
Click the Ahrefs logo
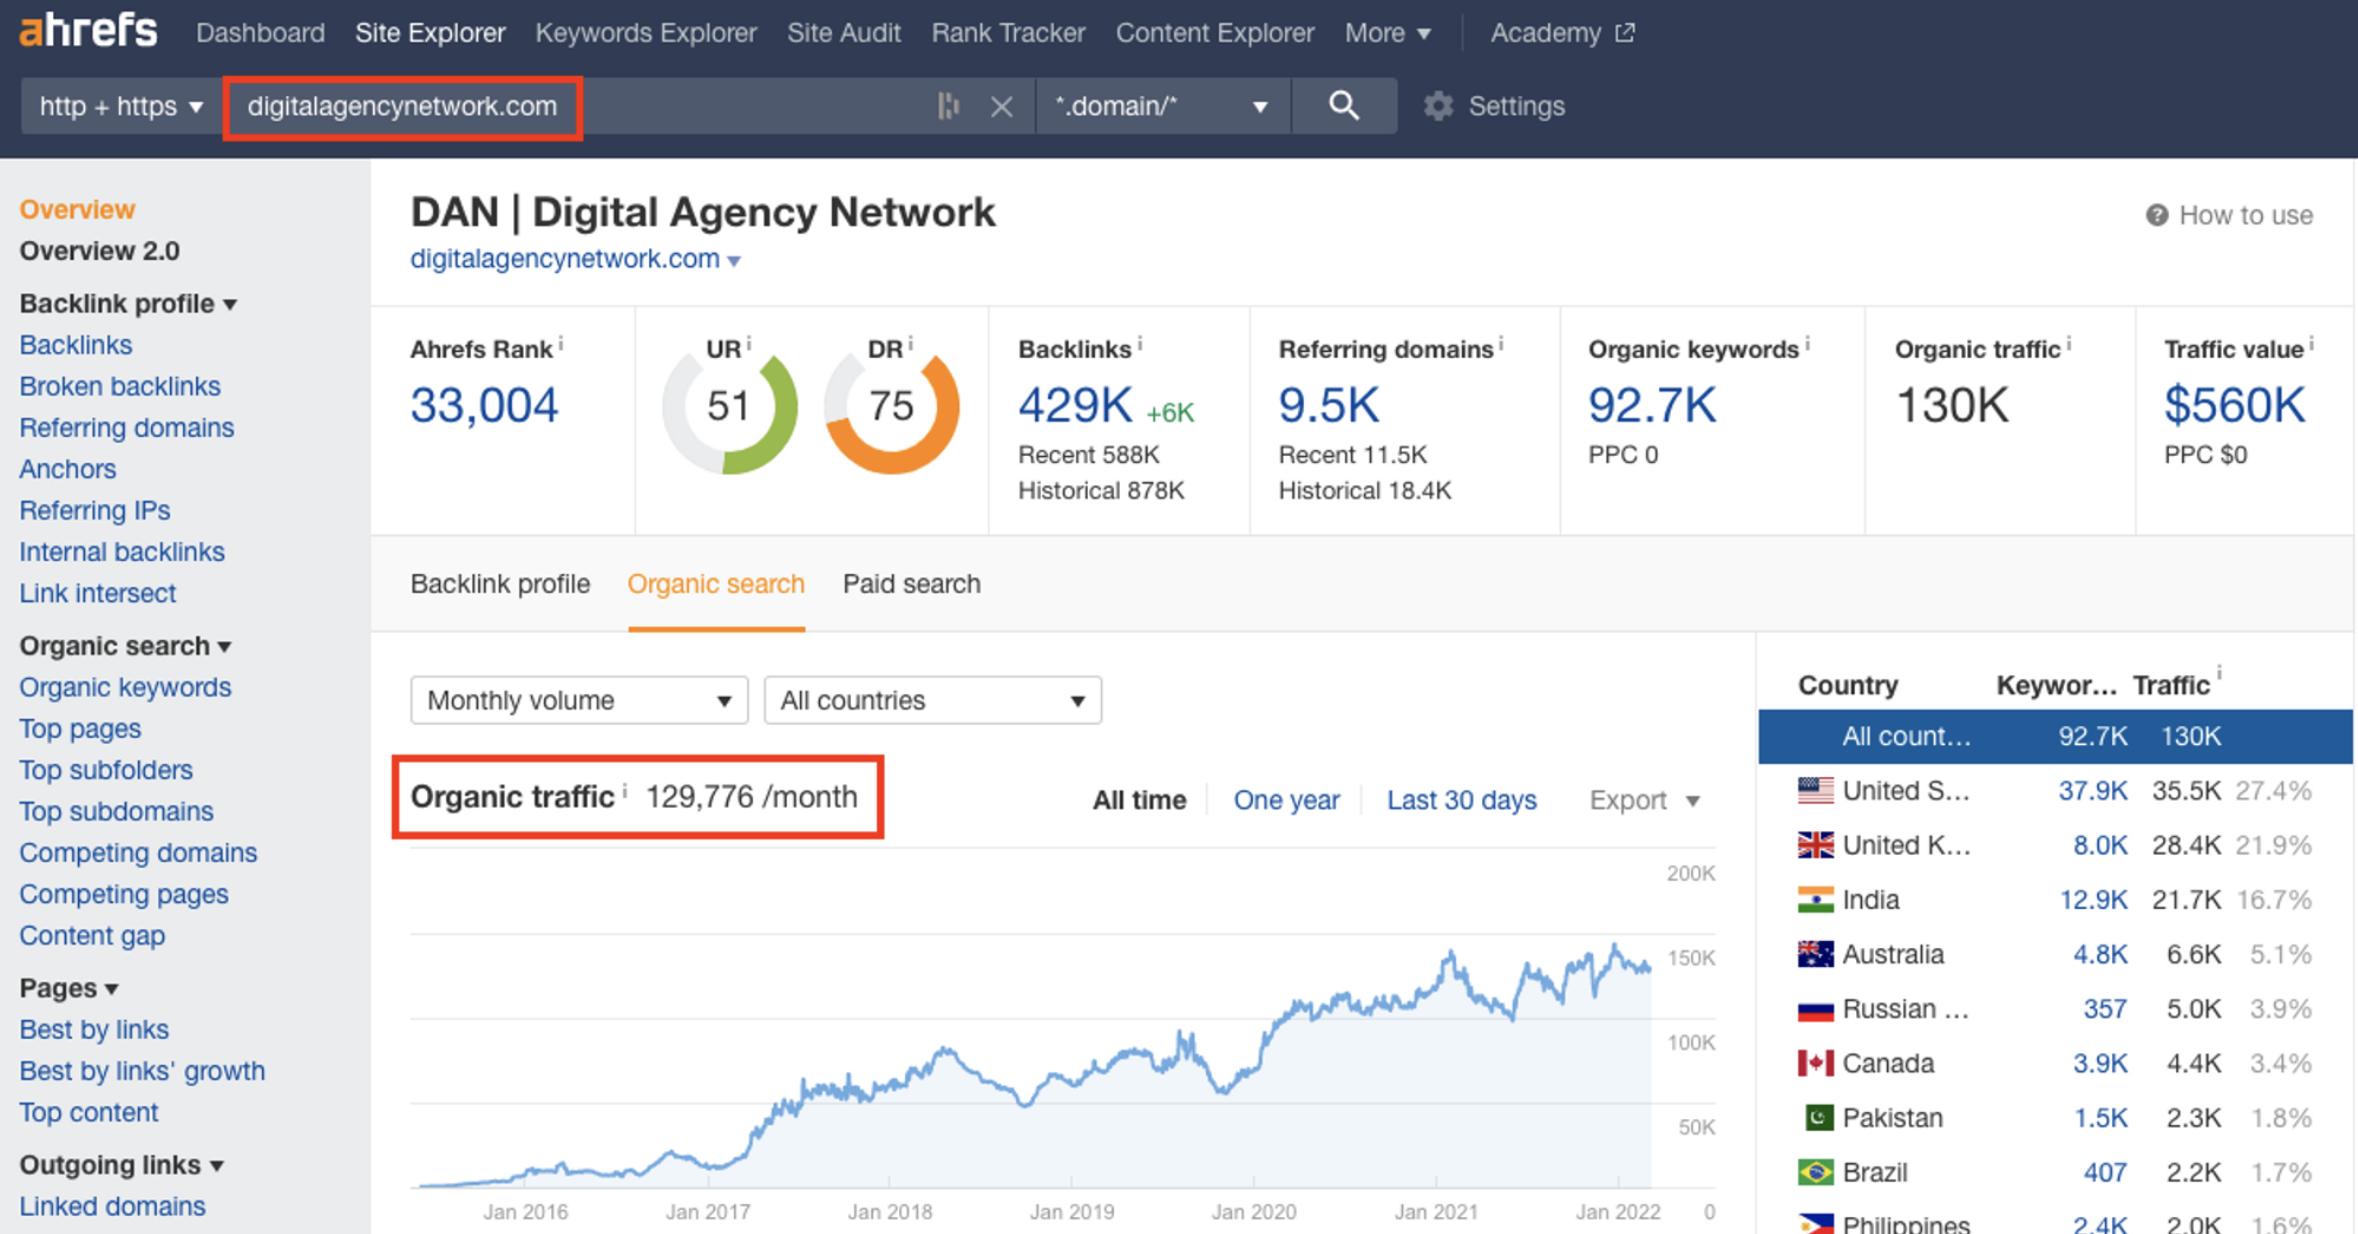[x=88, y=31]
